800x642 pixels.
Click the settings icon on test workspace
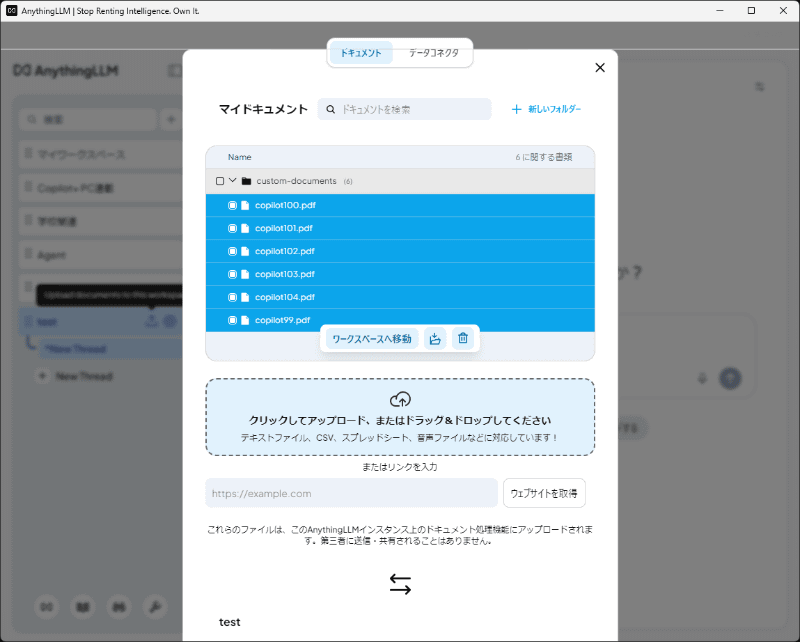tap(170, 321)
